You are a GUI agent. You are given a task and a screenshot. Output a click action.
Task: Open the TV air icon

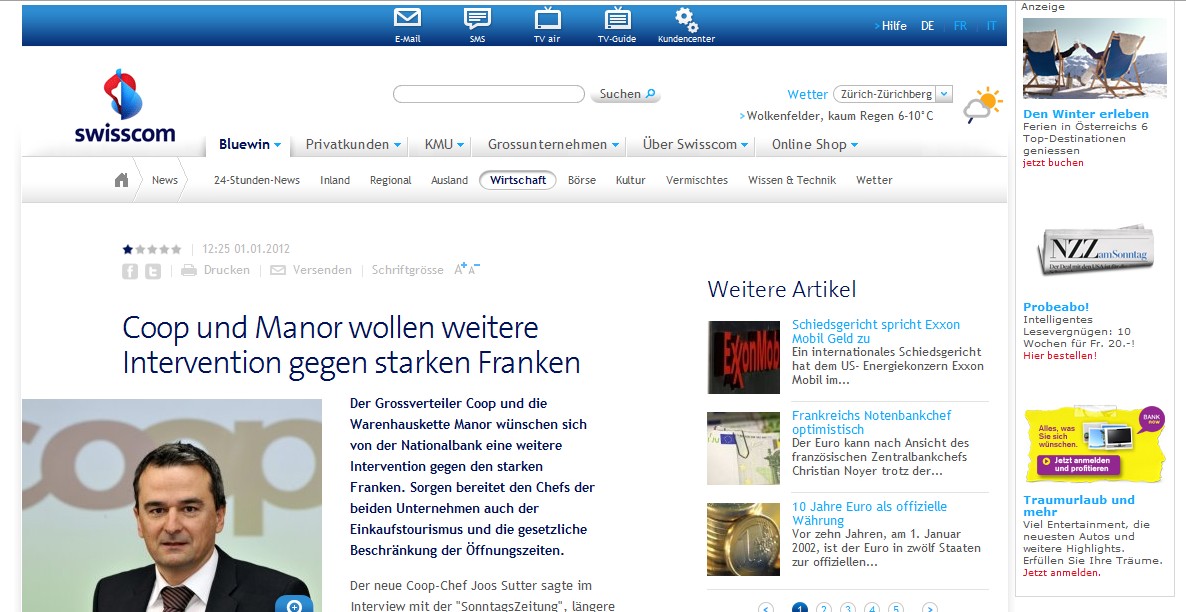548,18
